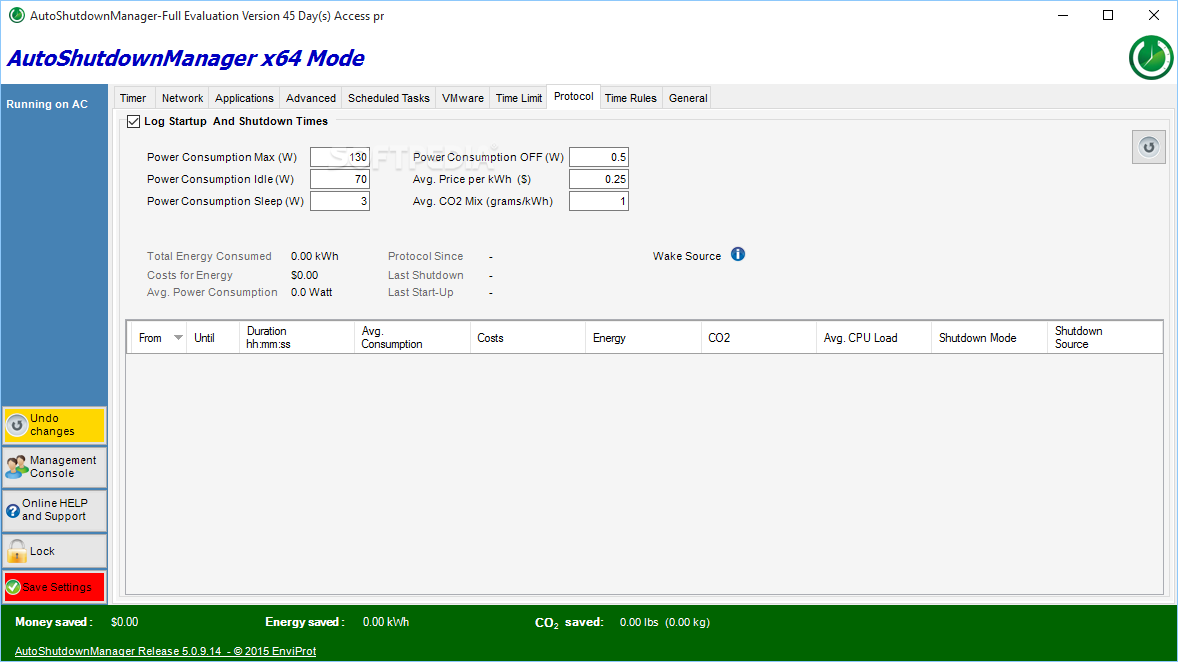Open the AutoShutdownManager Release 5.0.9.14 link
1178x662 pixels.
pos(165,651)
